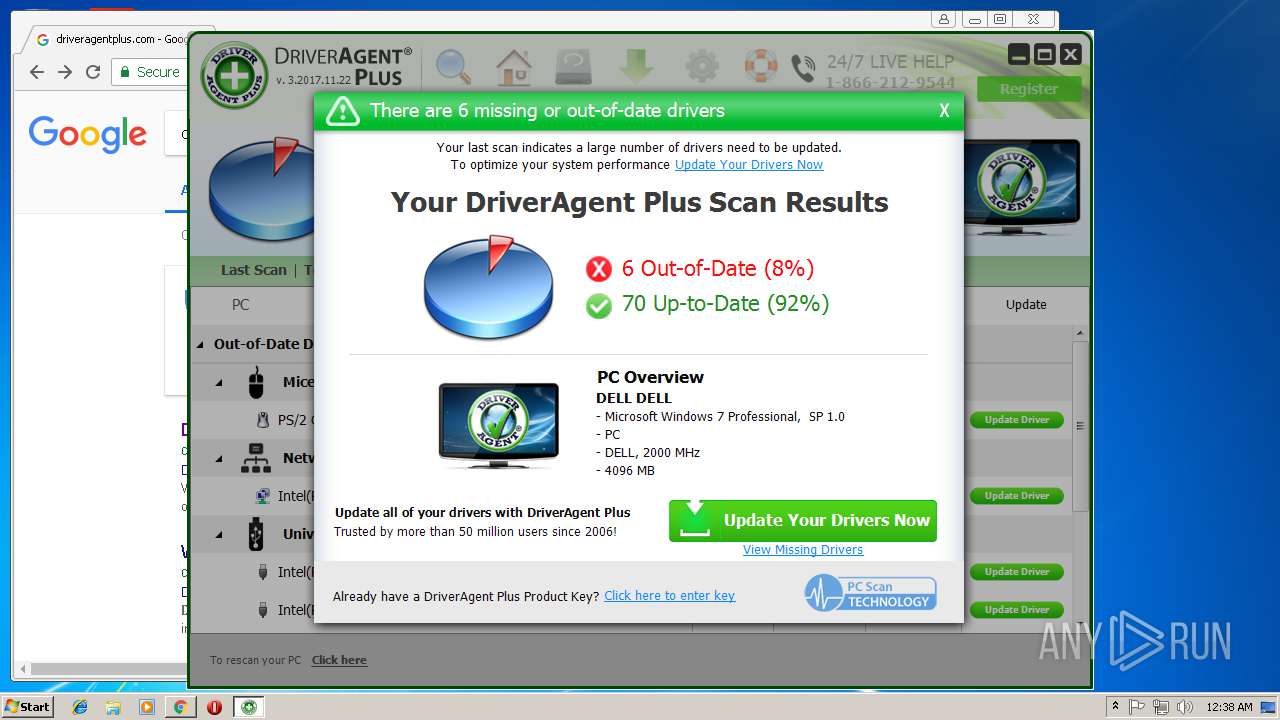This screenshot has width=1280, height=720.
Task: Go back in Chrome browser
Action: [37, 72]
